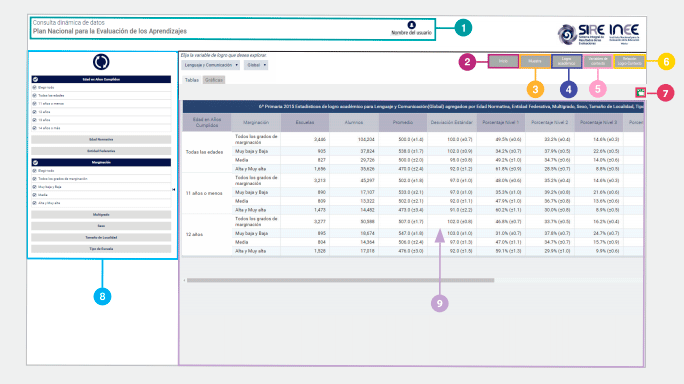Click the Edad en Años Cumplidos column header
This screenshot has width=684, height=384.
207,122
